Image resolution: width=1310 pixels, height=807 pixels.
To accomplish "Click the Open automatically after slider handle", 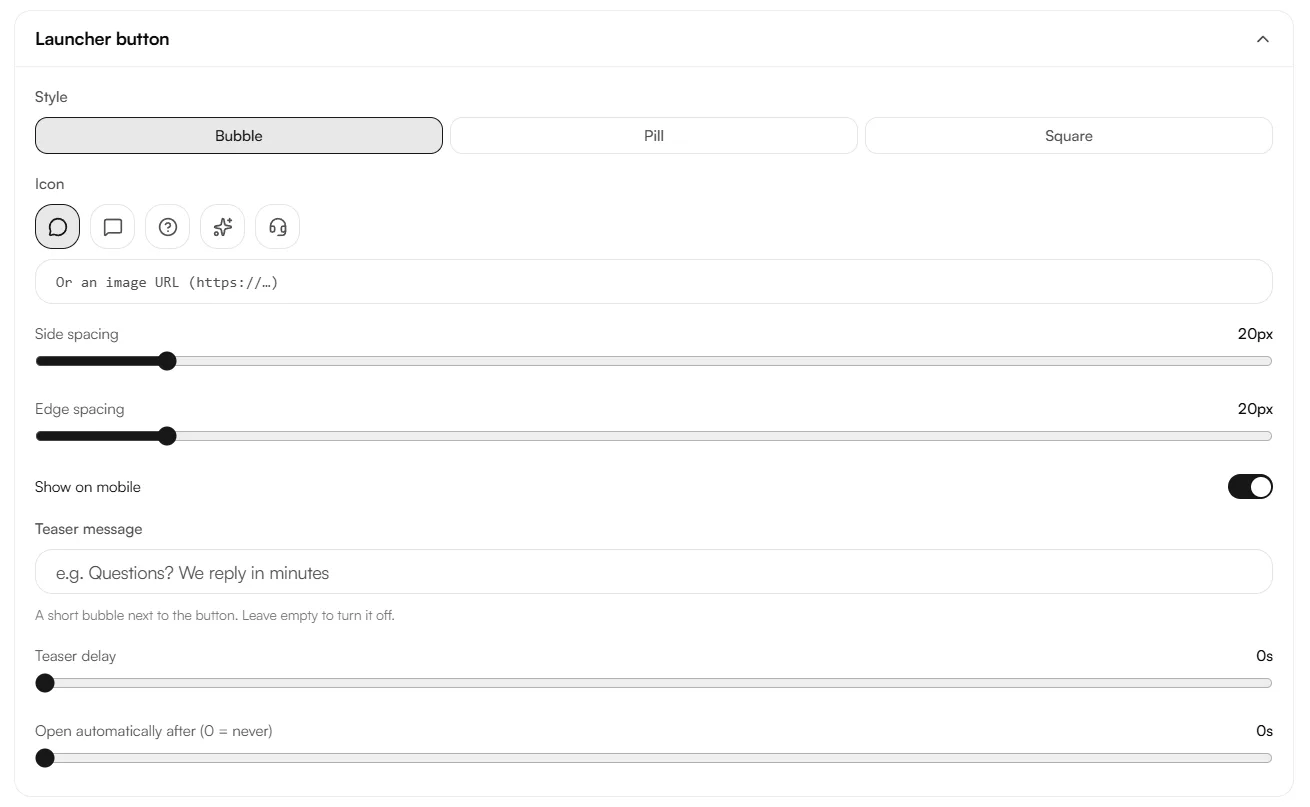I will tap(45, 758).
